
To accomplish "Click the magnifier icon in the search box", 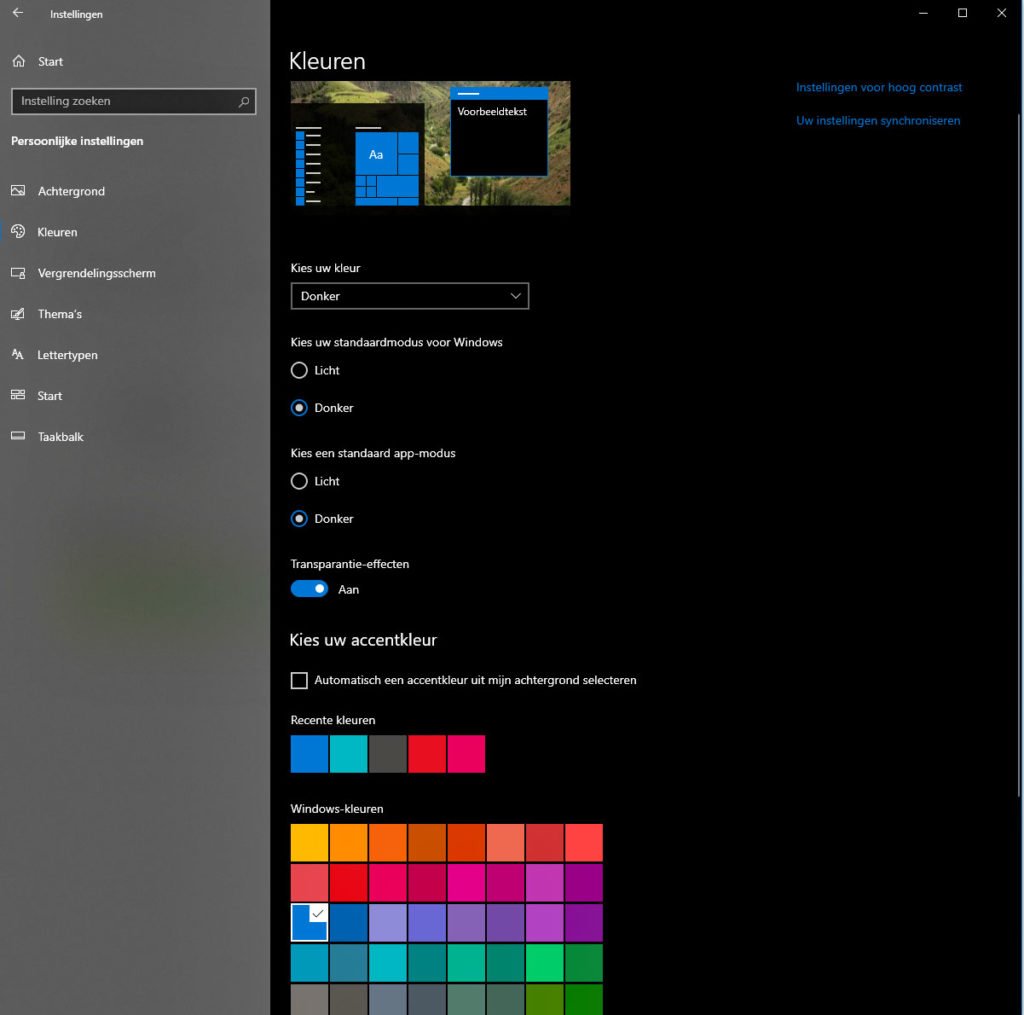I will pyautogui.click(x=244, y=101).
